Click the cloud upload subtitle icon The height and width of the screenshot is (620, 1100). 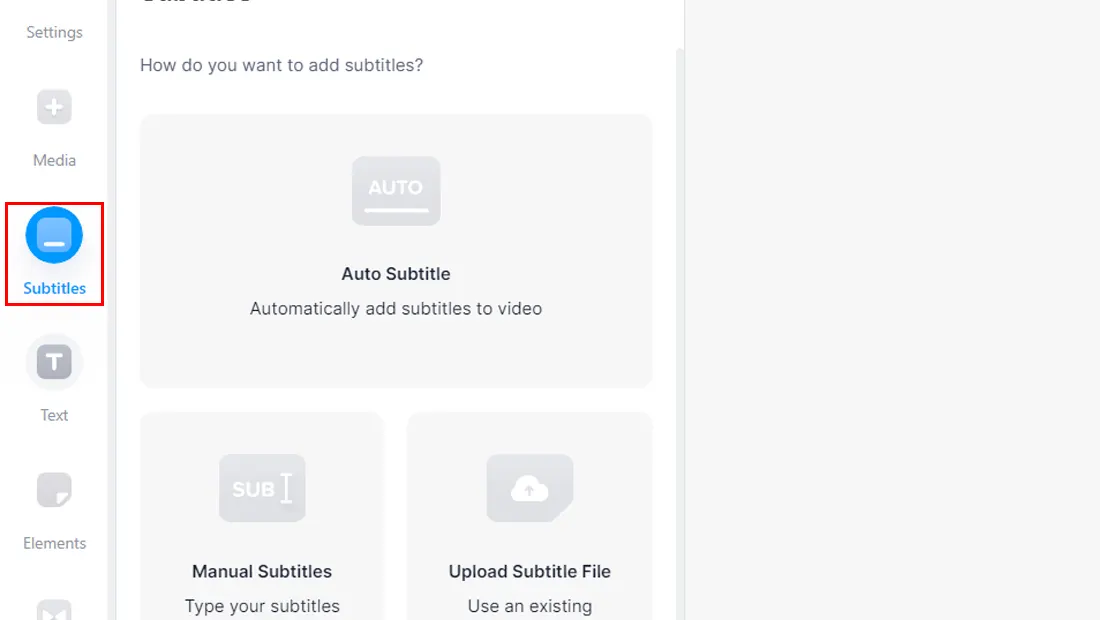pyautogui.click(x=530, y=488)
